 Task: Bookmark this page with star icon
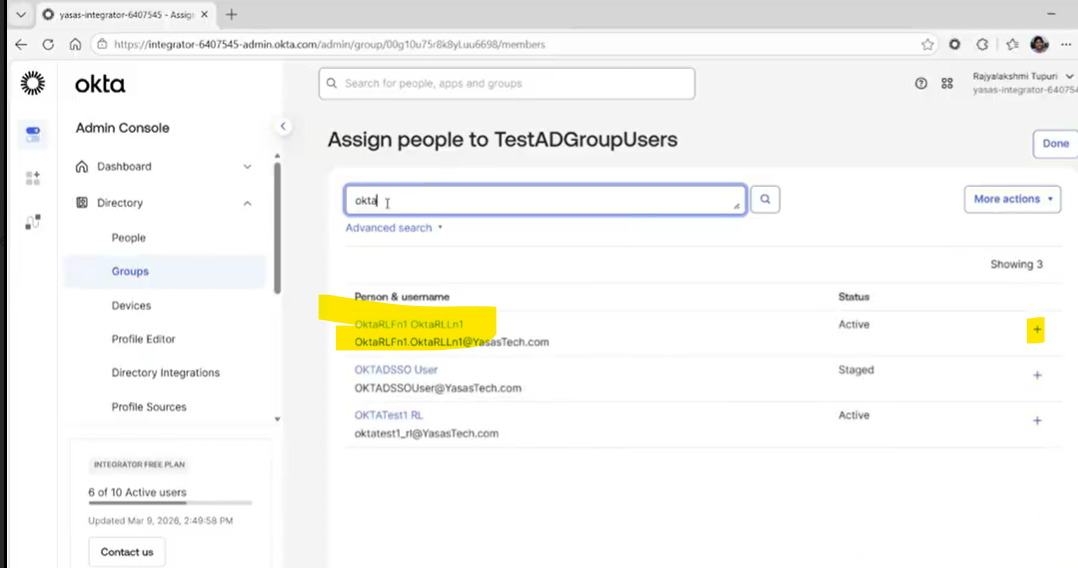[x=927, y=45]
